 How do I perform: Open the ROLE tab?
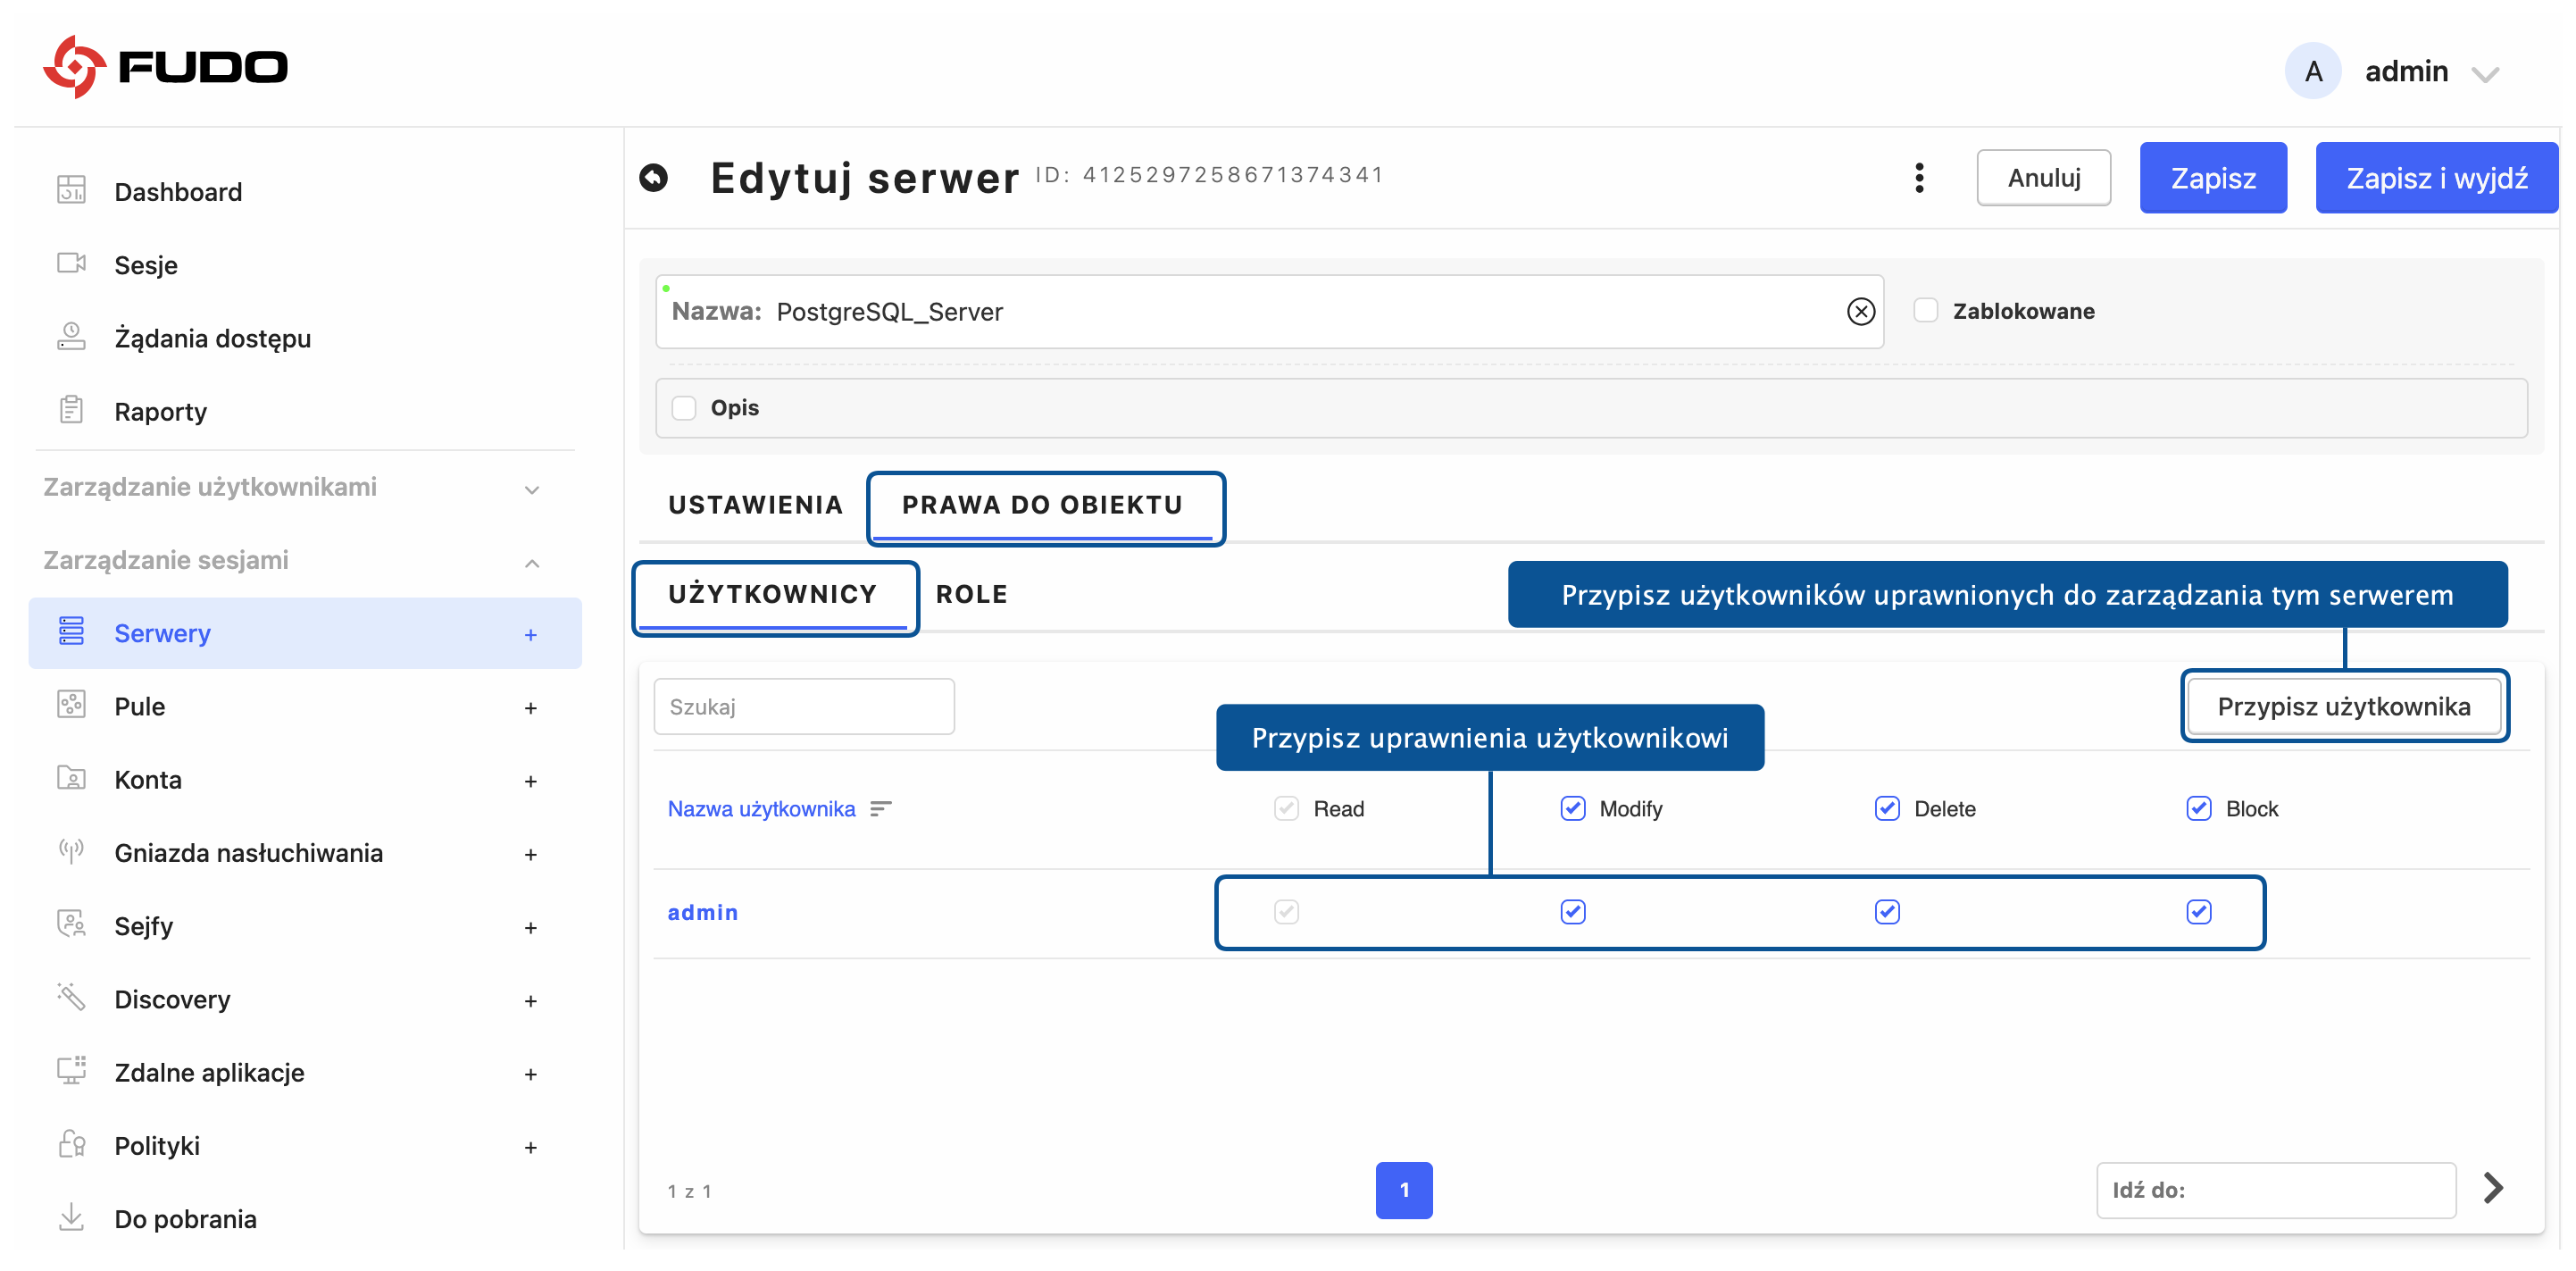(x=972, y=593)
